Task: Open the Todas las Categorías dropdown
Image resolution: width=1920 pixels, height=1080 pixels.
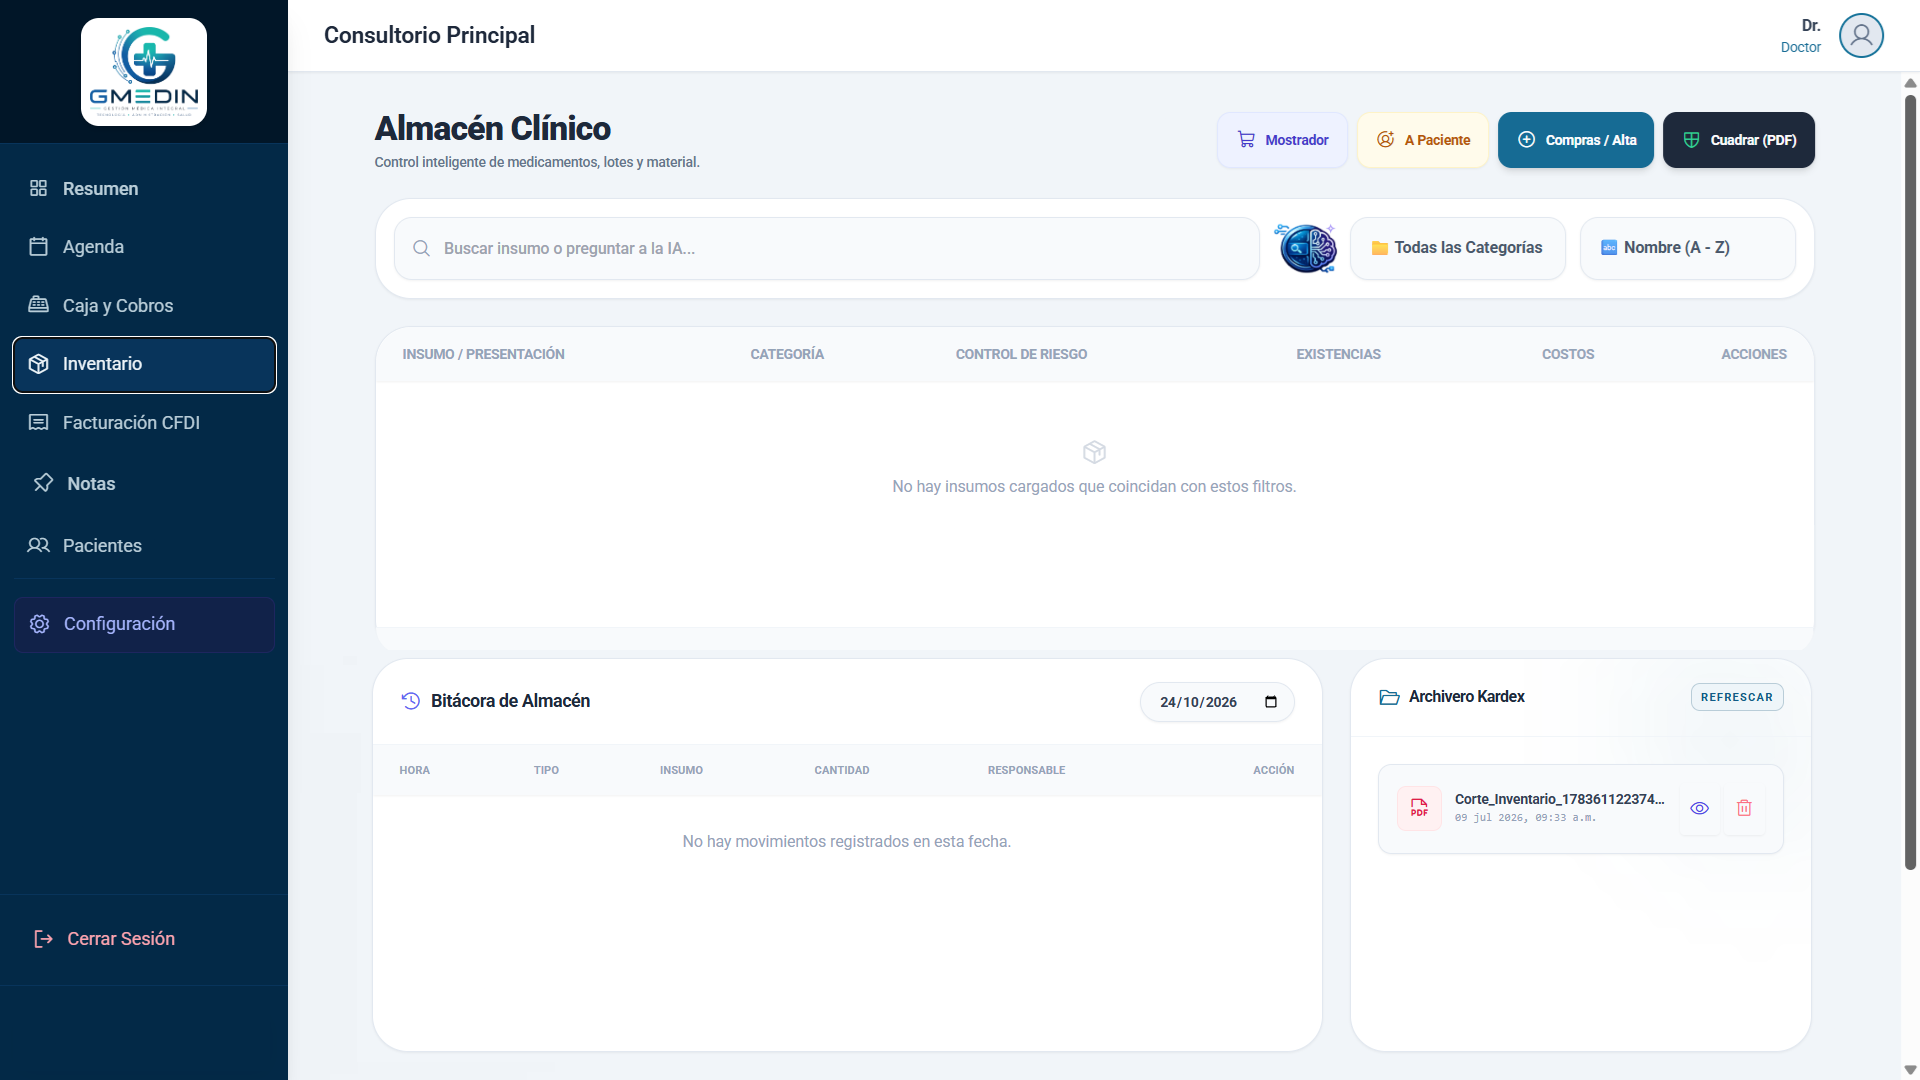Action: (1457, 248)
